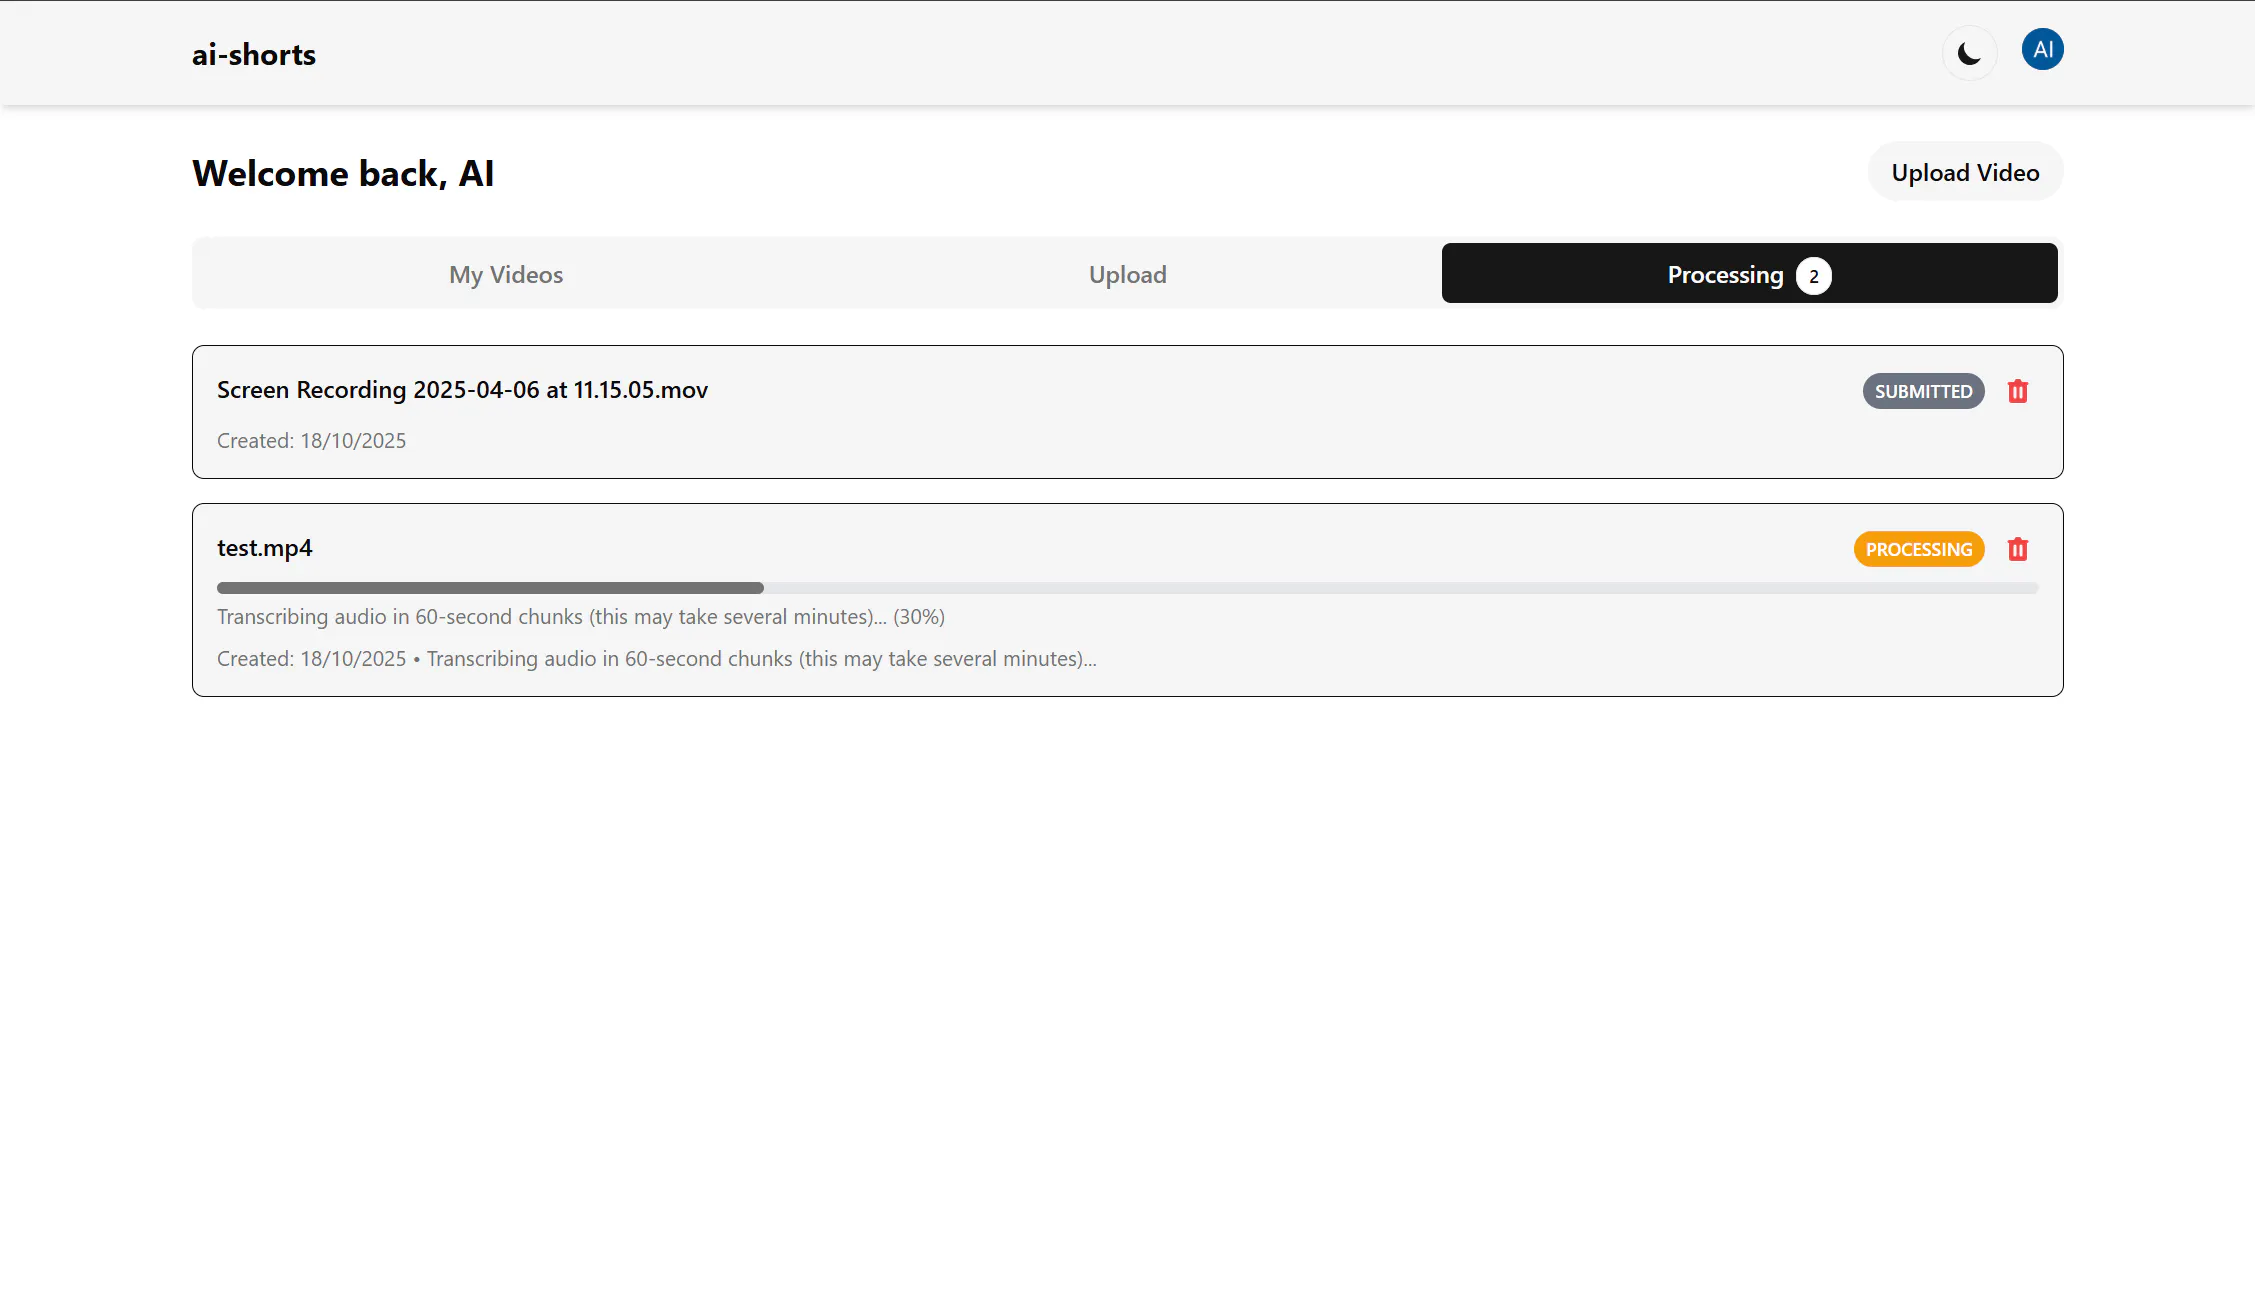2255x1302 pixels.
Task: Delete test.mp4 using its trash icon
Action: [x=2017, y=549]
